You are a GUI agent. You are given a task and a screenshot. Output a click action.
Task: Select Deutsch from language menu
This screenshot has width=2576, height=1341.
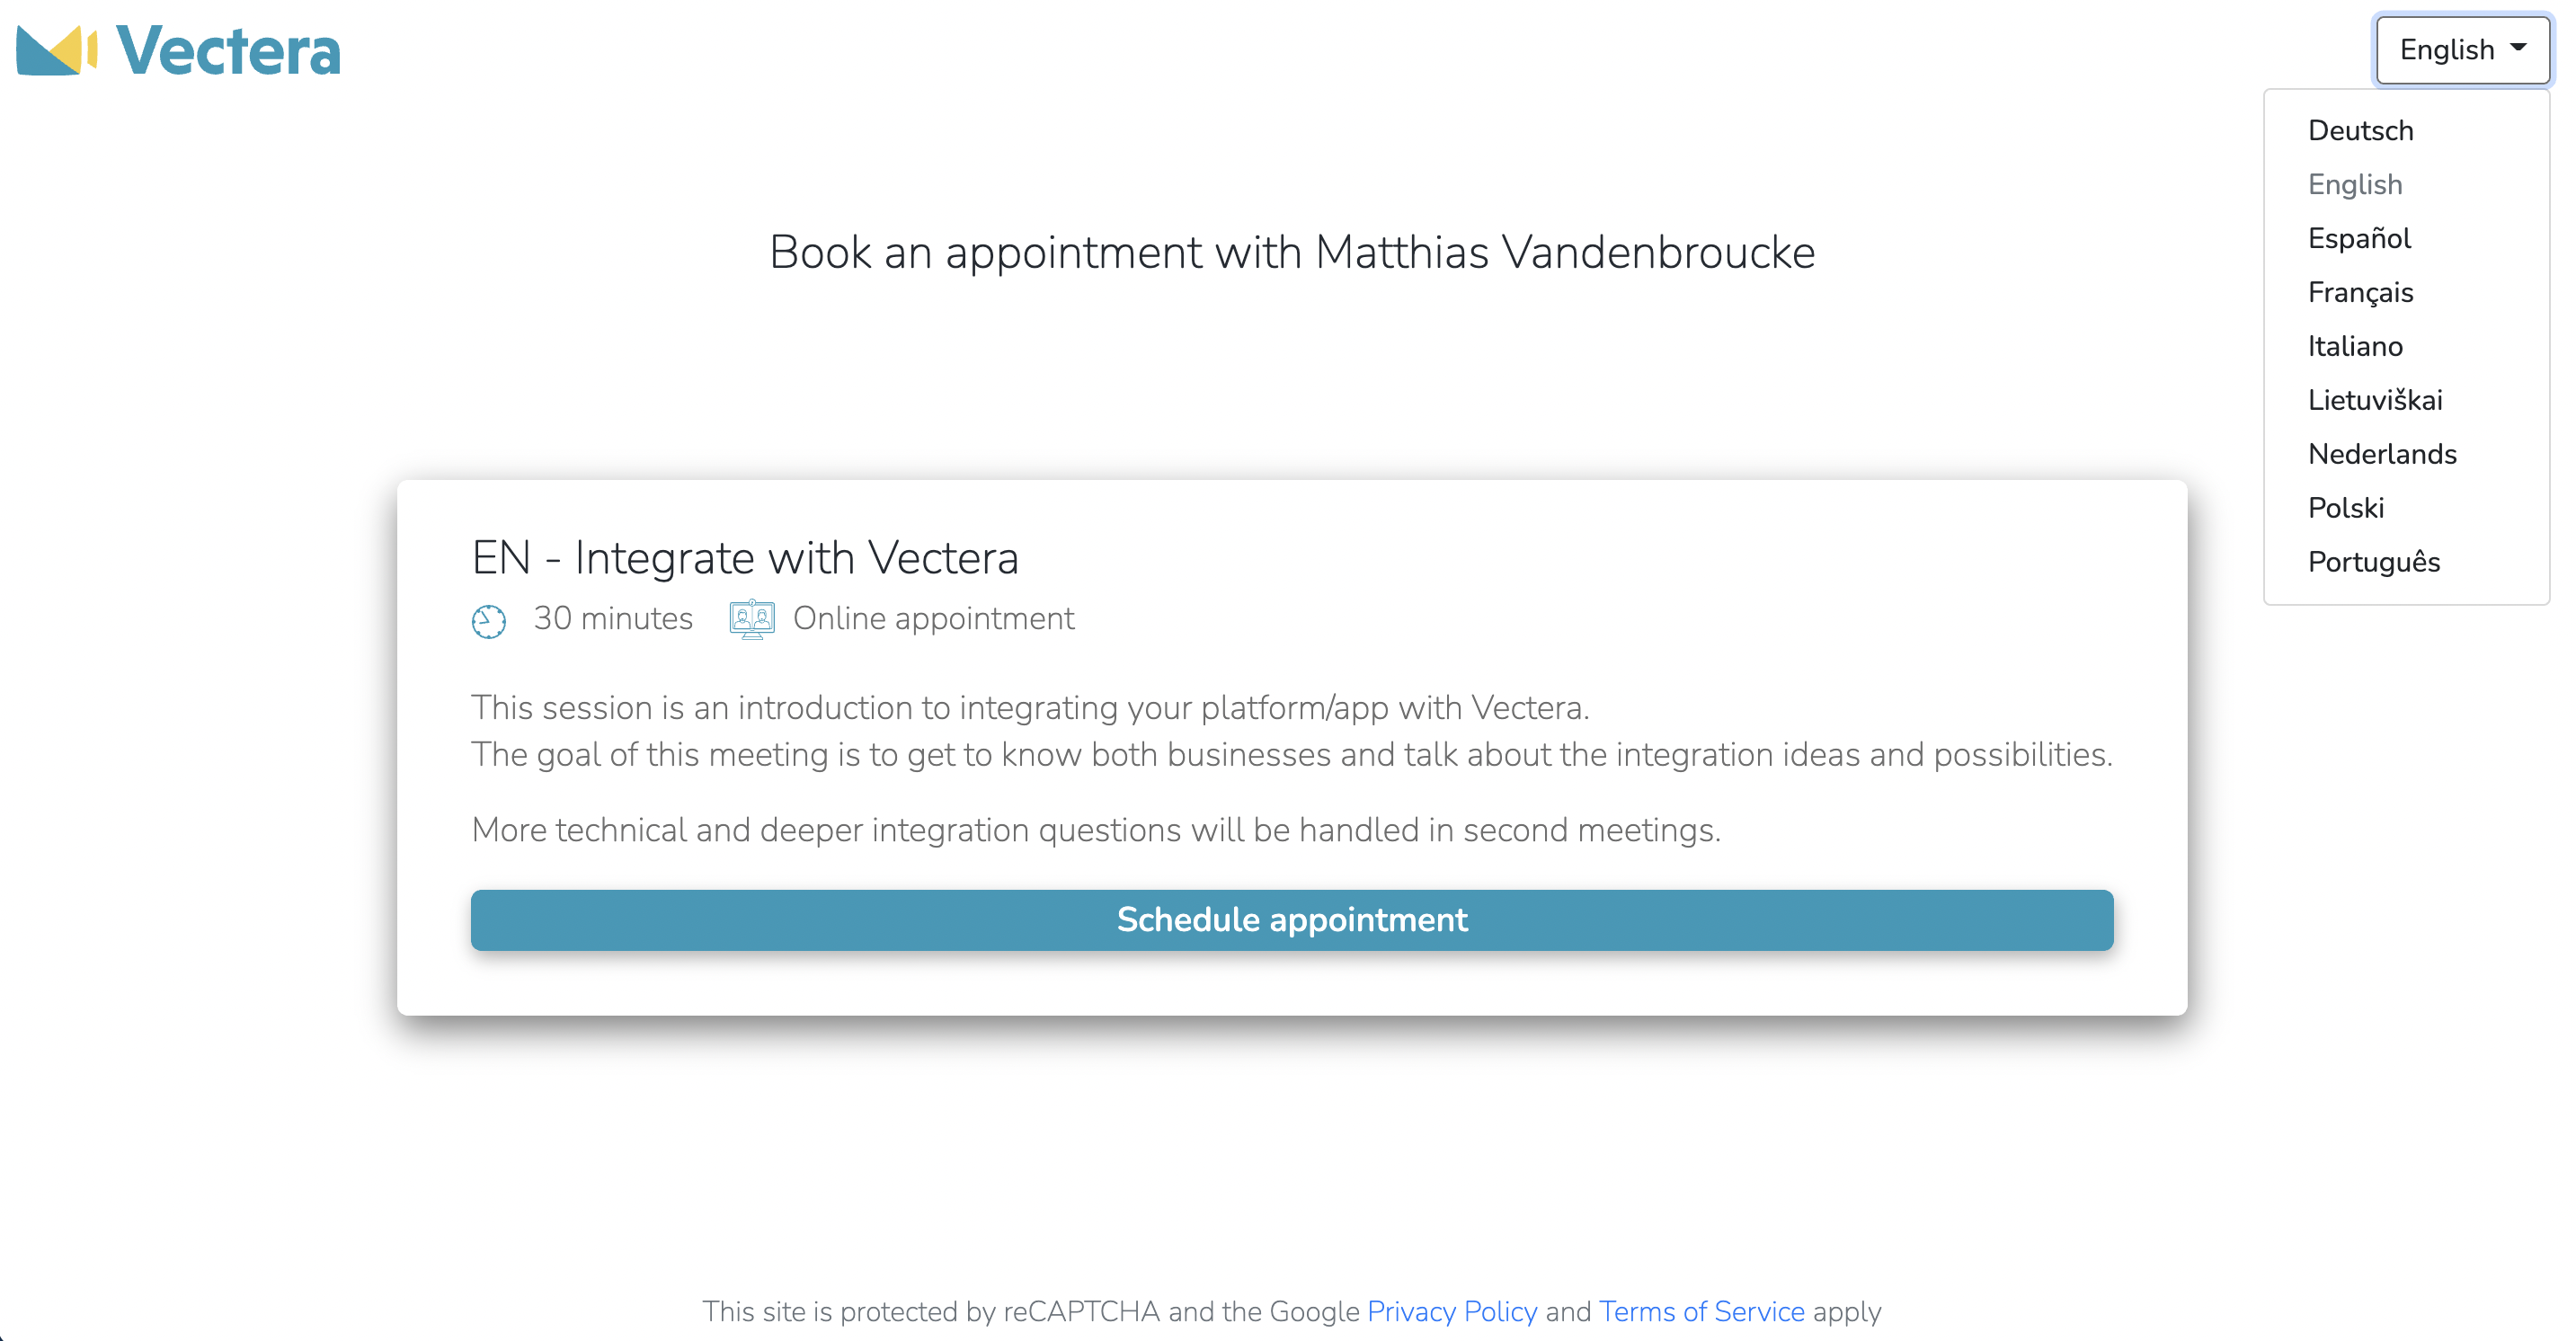coord(2360,131)
